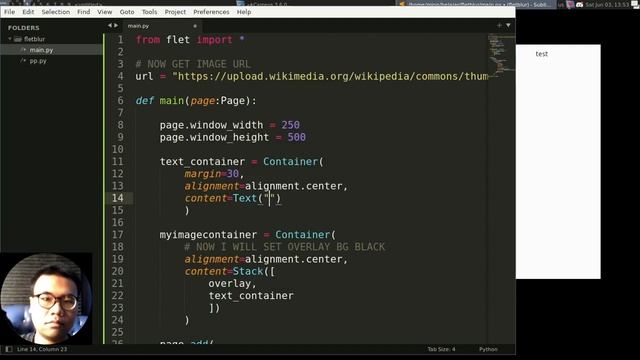
Task: Click the 'test' text in app window
Action: coord(542,54)
